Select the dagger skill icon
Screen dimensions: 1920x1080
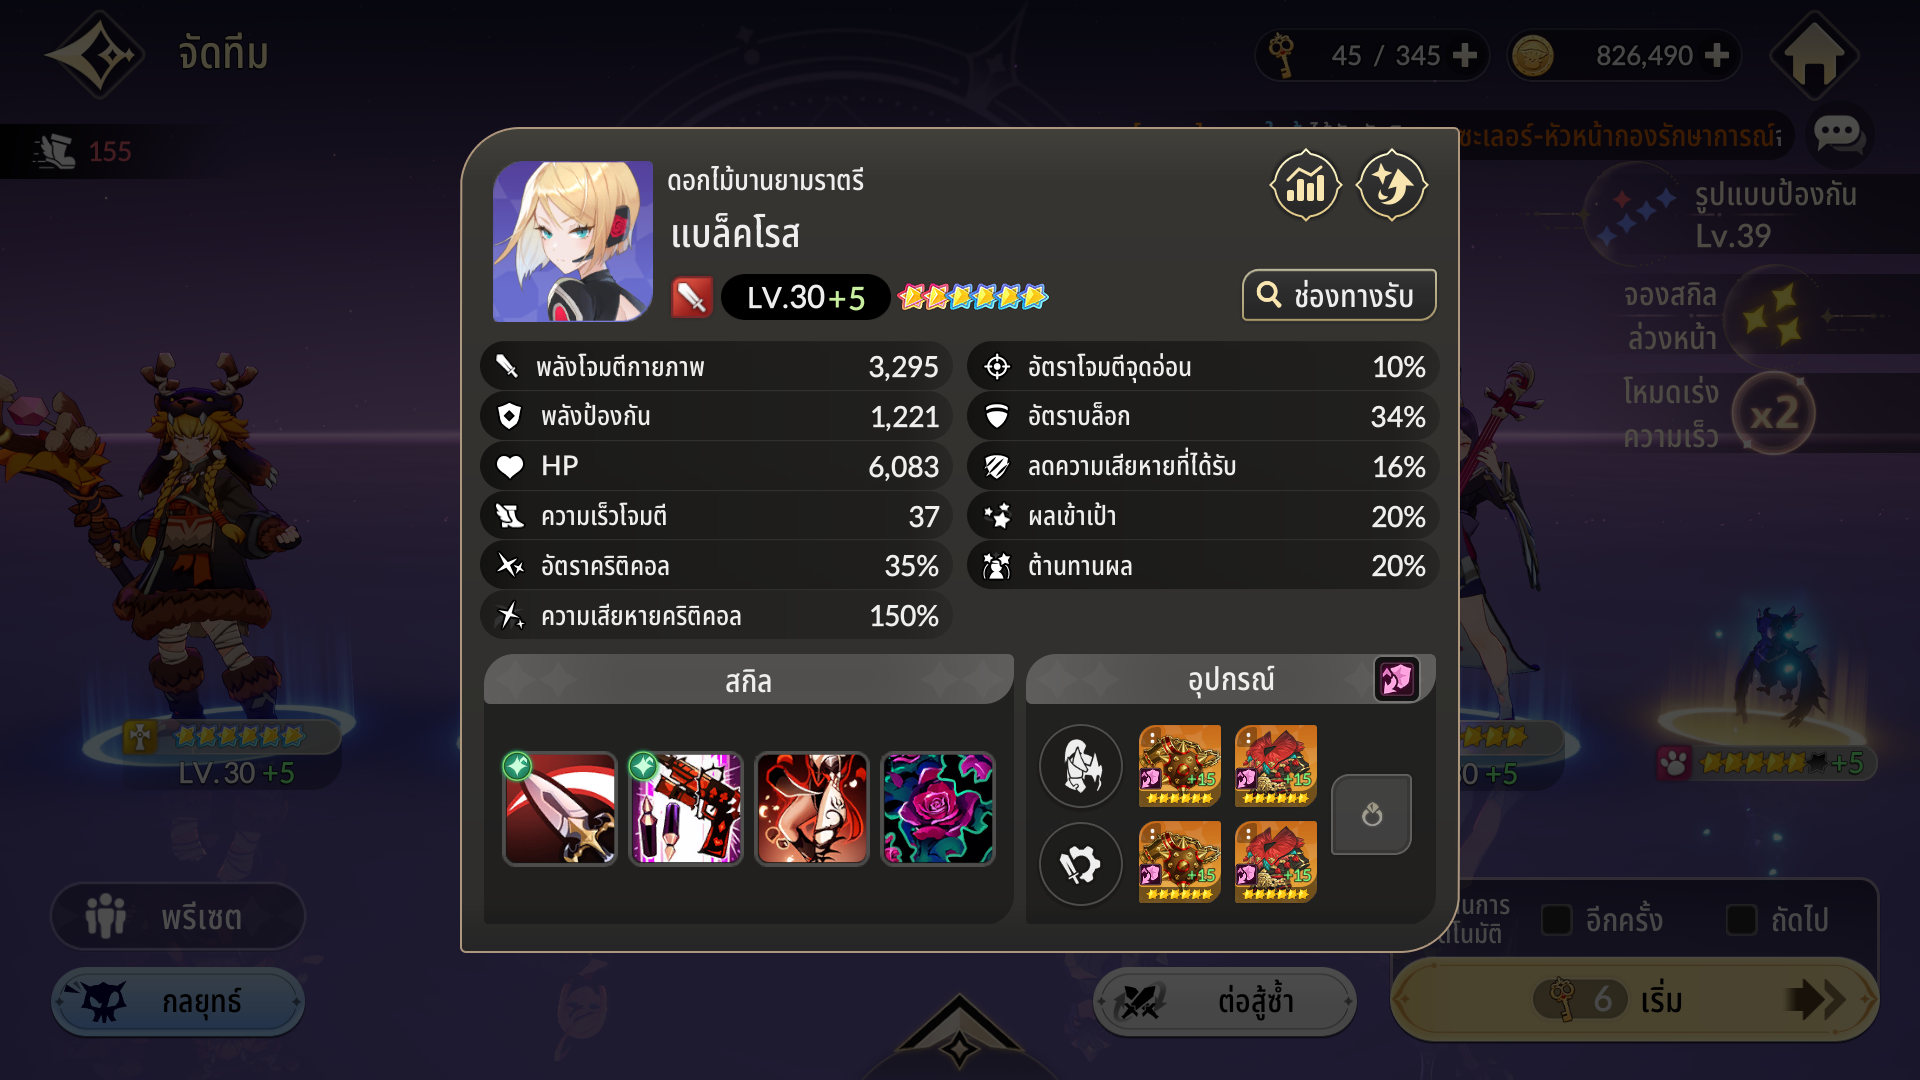560,809
